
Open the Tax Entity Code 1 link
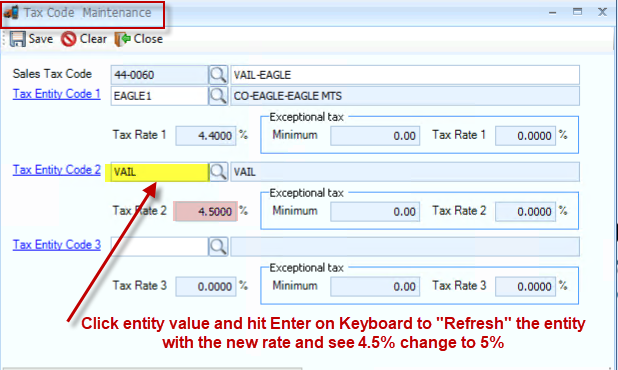[56, 94]
